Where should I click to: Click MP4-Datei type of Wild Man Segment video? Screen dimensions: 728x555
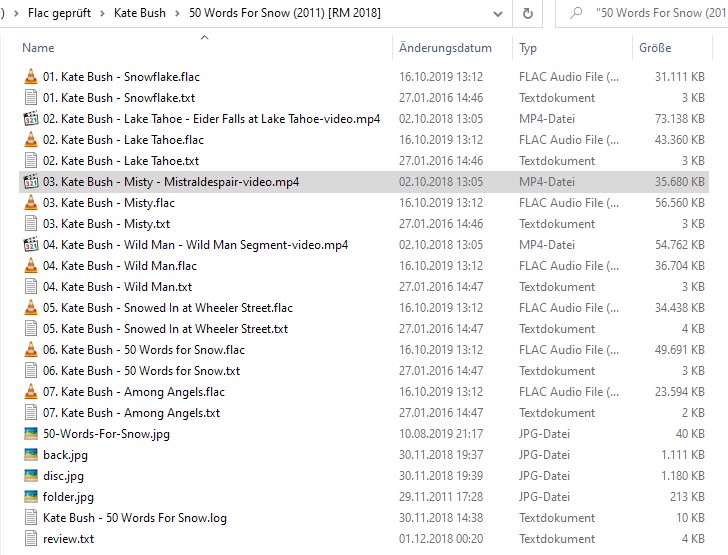coord(546,245)
